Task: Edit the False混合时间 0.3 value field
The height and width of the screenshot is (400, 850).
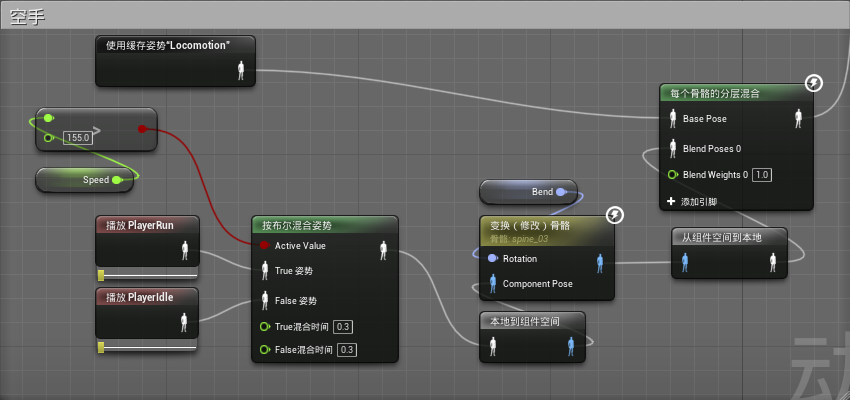Action: coord(347,349)
